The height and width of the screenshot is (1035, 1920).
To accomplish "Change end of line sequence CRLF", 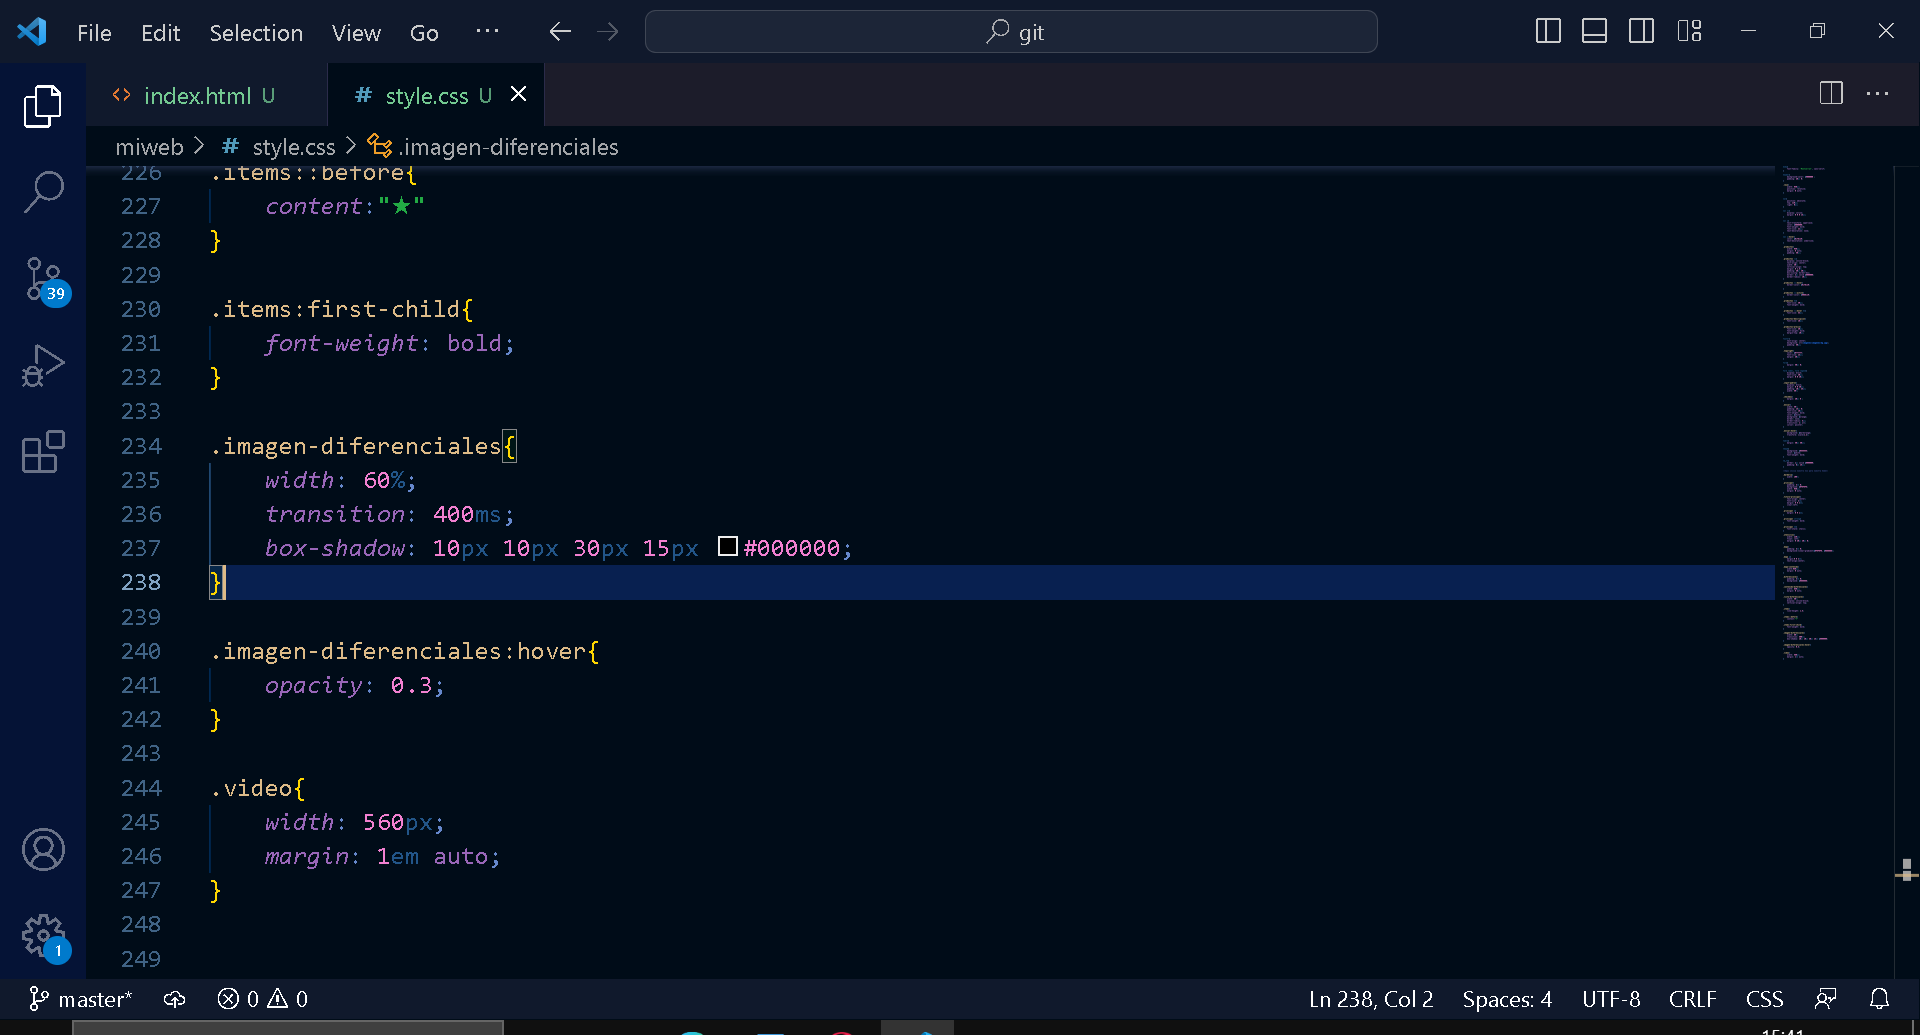I will click(x=1692, y=999).
